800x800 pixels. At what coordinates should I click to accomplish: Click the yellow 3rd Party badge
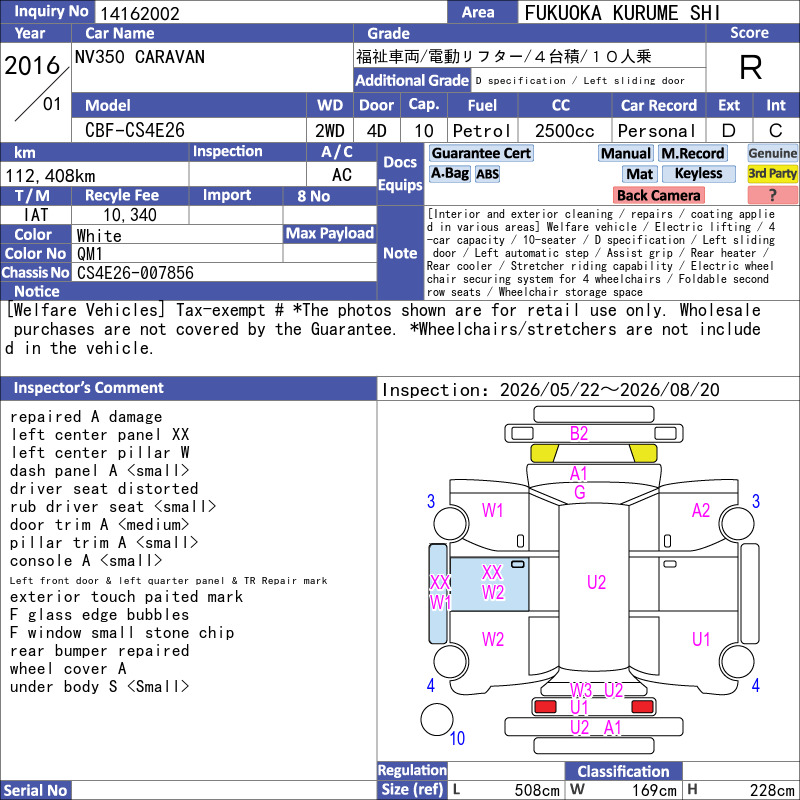click(x=772, y=174)
